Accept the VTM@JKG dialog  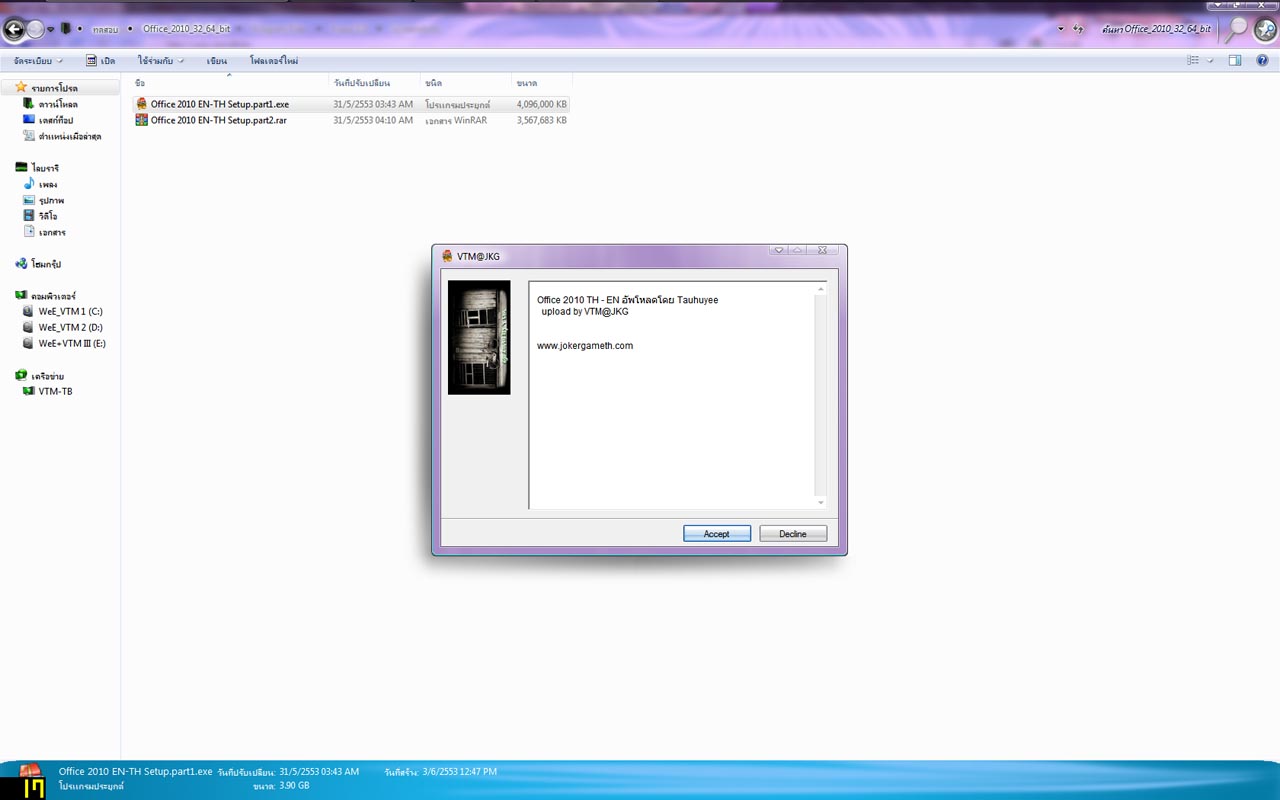[x=717, y=534]
